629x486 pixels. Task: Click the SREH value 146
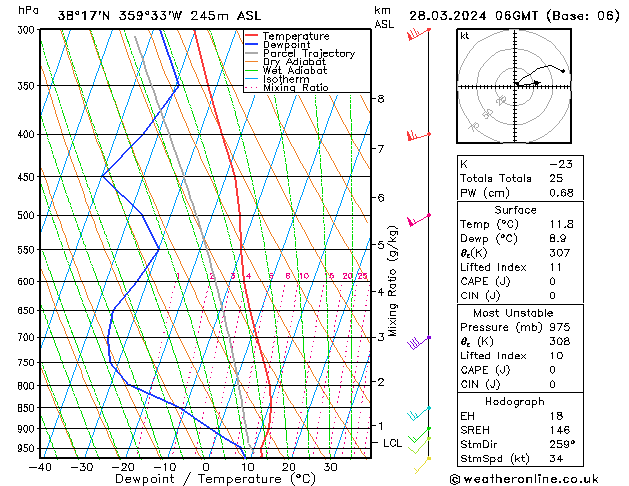[560, 430]
